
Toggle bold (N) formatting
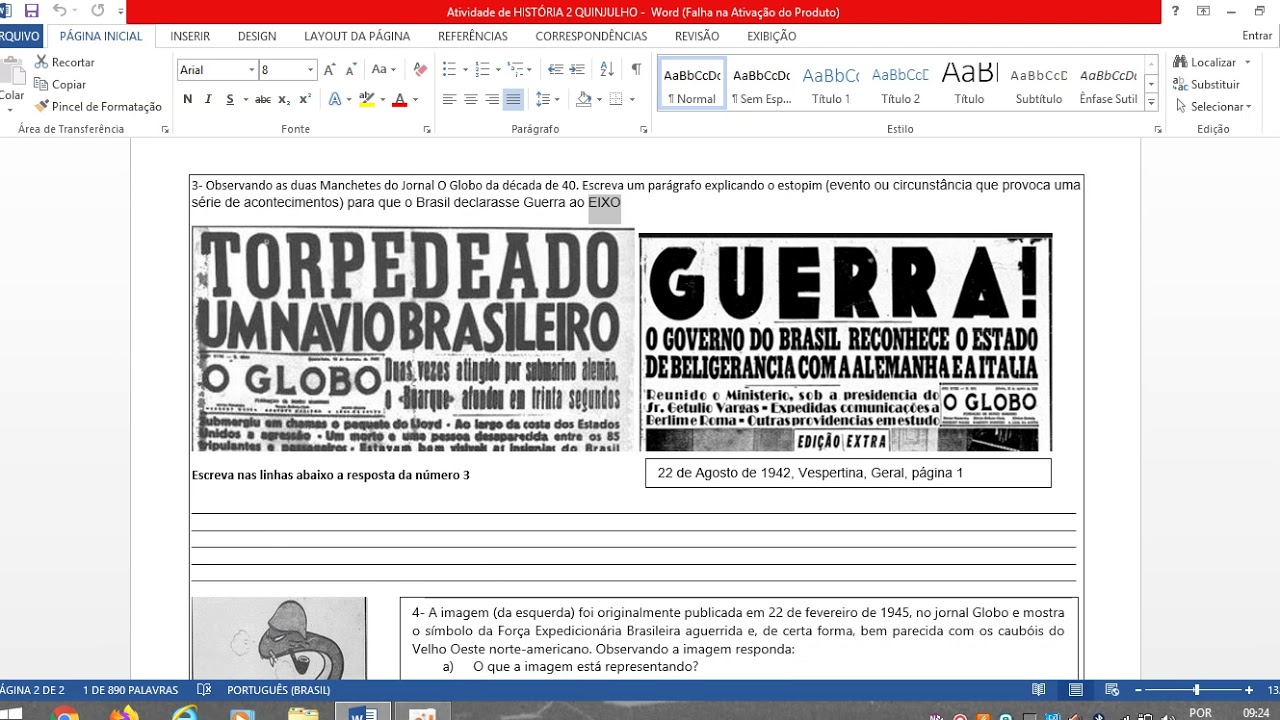tap(187, 99)
